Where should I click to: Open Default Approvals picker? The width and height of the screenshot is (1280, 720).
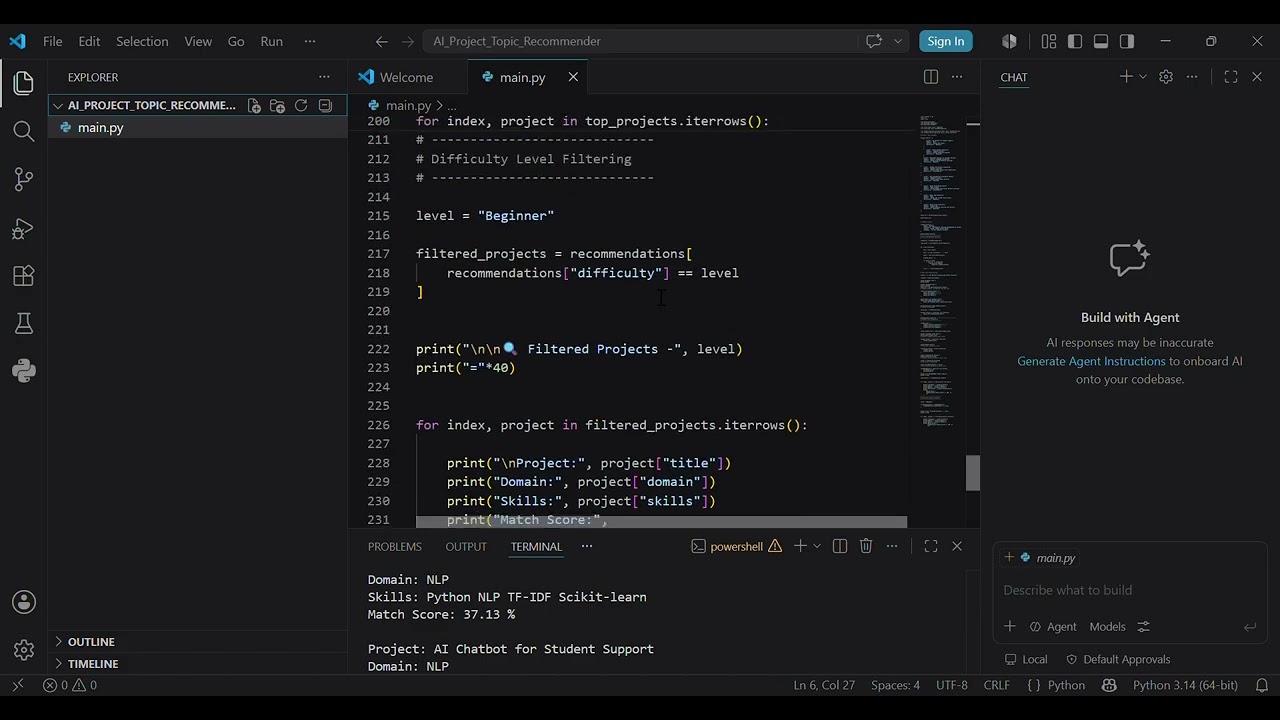[x=1118, y=659]
